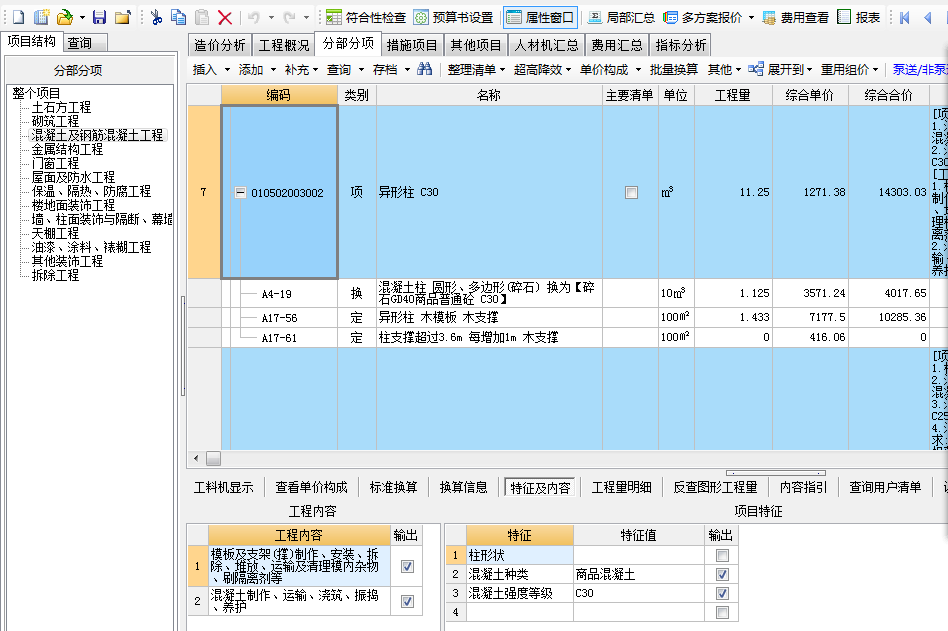Click the copy icon

click(x=178, y=17)
